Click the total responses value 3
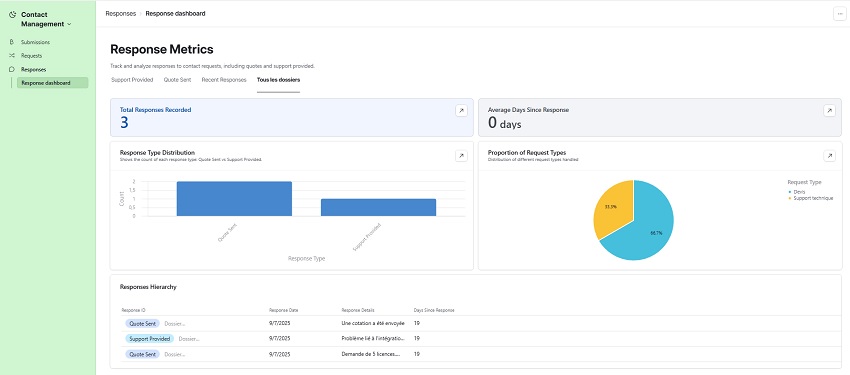 pos(124,123)
